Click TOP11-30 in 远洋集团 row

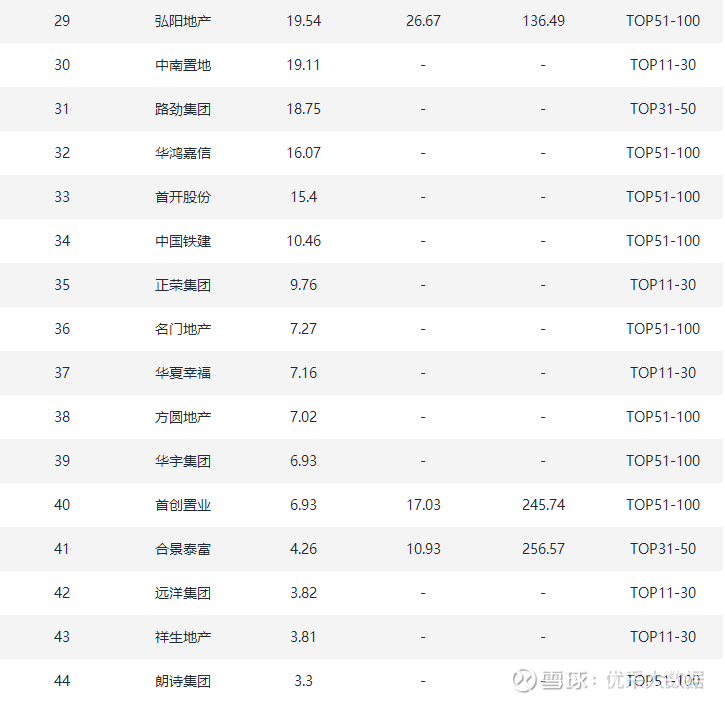pos(663,593)
